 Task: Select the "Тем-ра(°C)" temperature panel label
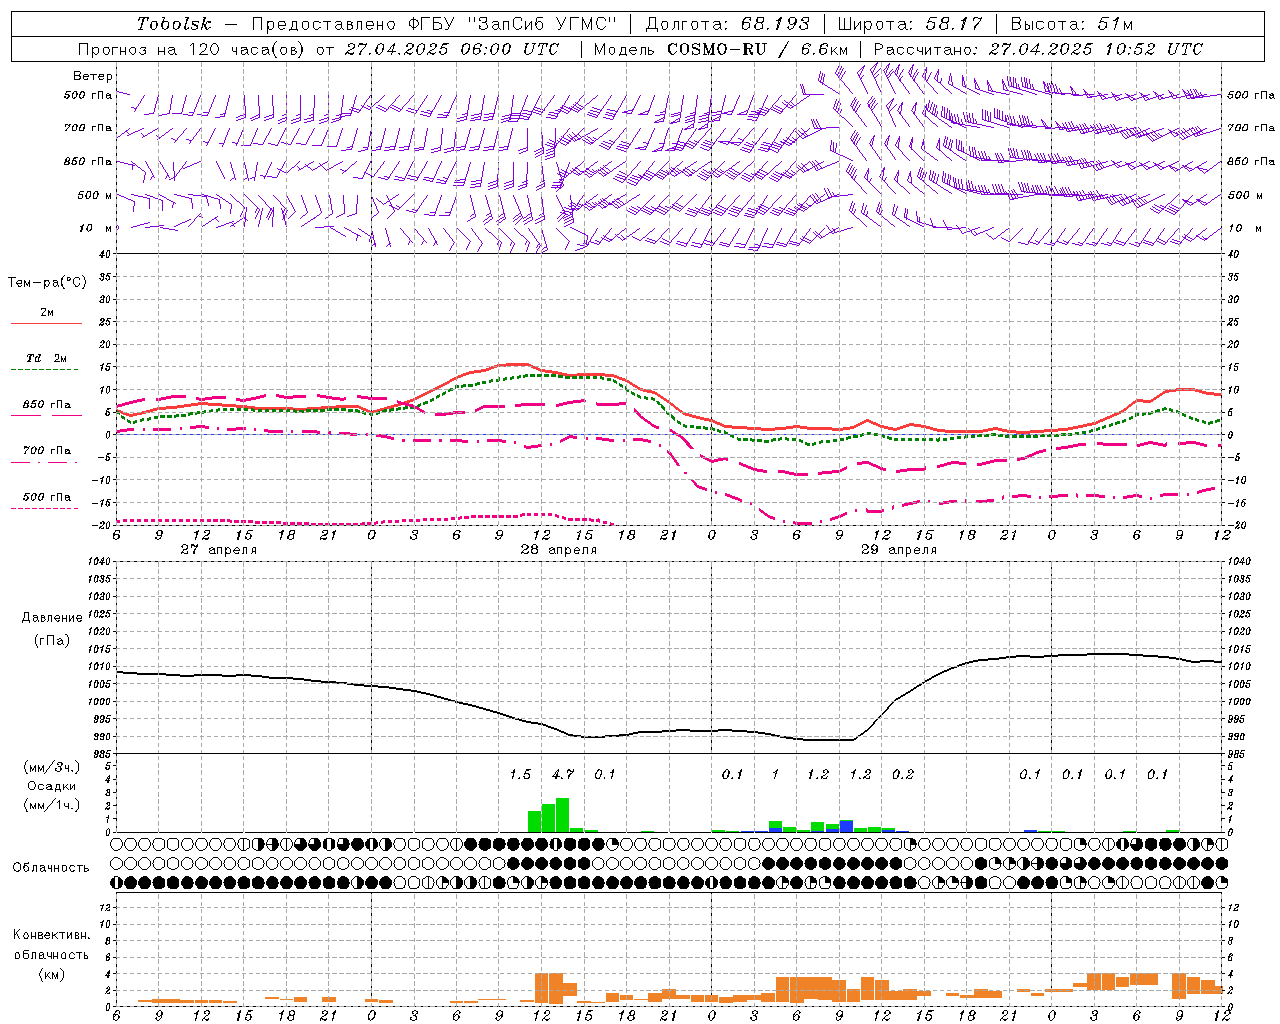[x=47, y=283]
